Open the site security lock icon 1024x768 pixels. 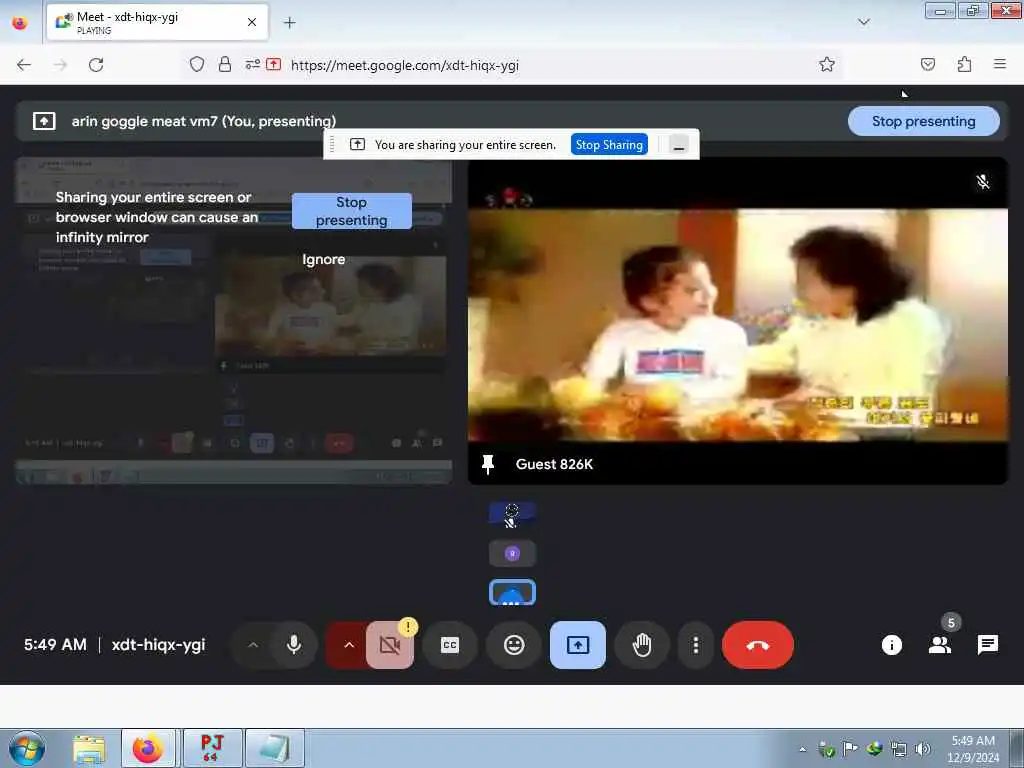tap(225, 65)
